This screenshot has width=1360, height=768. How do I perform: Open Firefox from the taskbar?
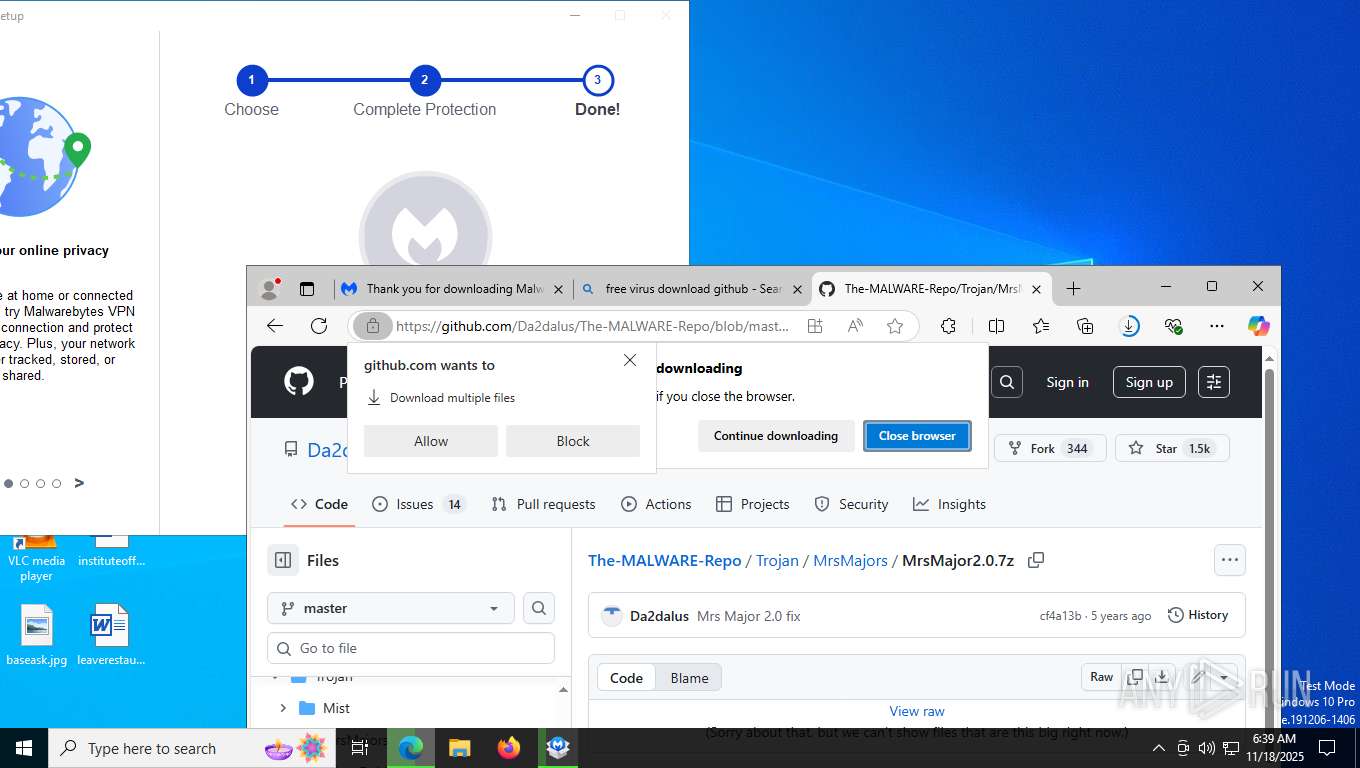[x=509, y=748]
